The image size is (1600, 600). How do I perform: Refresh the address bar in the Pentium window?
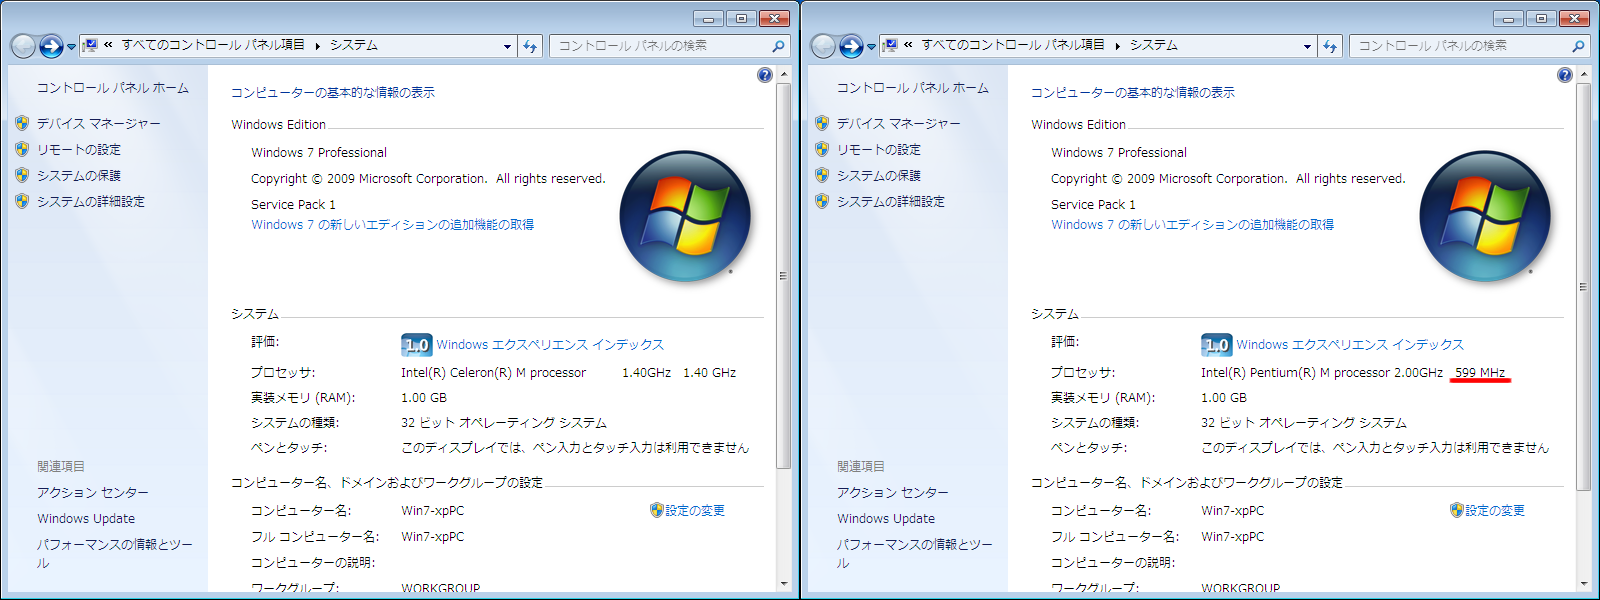tap(1330, 46)
